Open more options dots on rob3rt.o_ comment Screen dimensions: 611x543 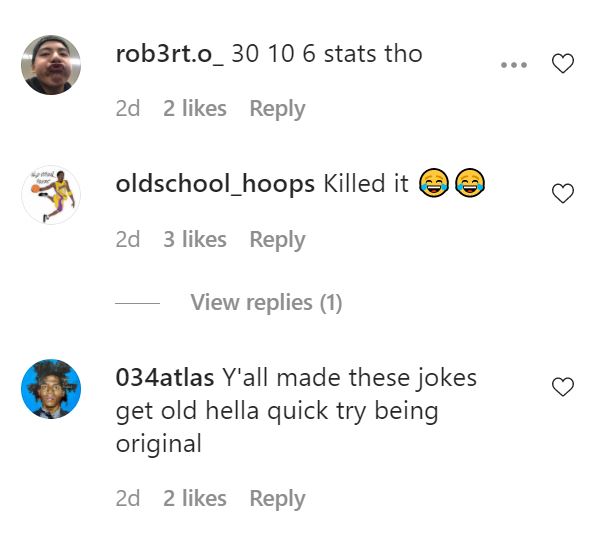tap(513, 65)
